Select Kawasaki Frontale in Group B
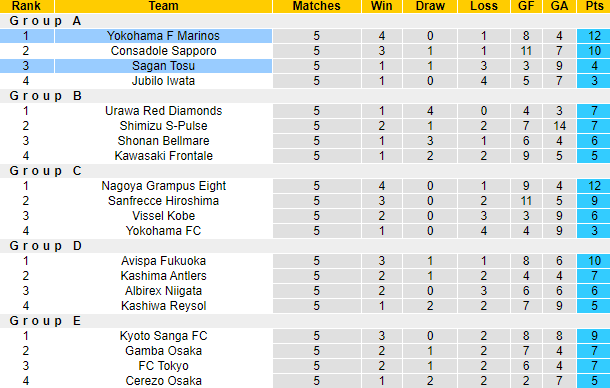 tap(163, 156)
